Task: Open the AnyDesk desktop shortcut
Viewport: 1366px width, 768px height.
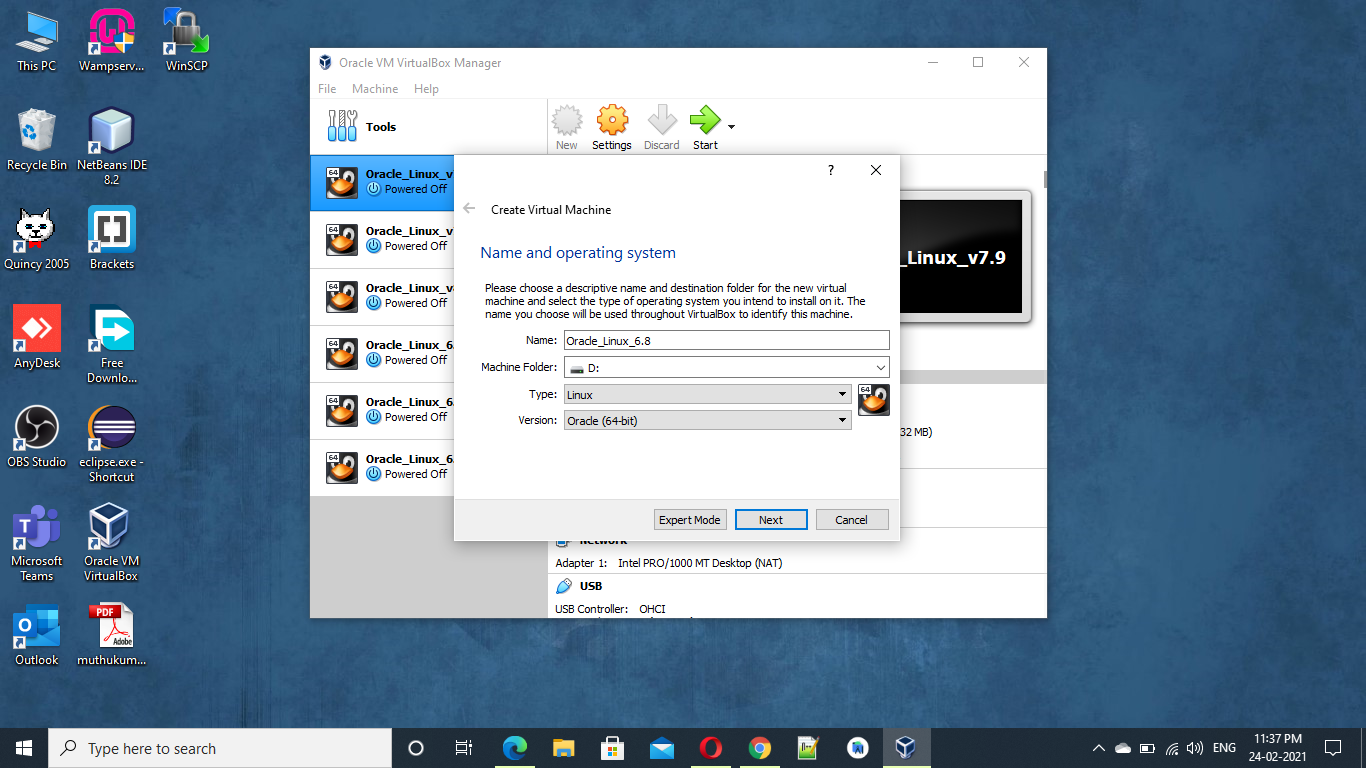Action: [37, 337]
